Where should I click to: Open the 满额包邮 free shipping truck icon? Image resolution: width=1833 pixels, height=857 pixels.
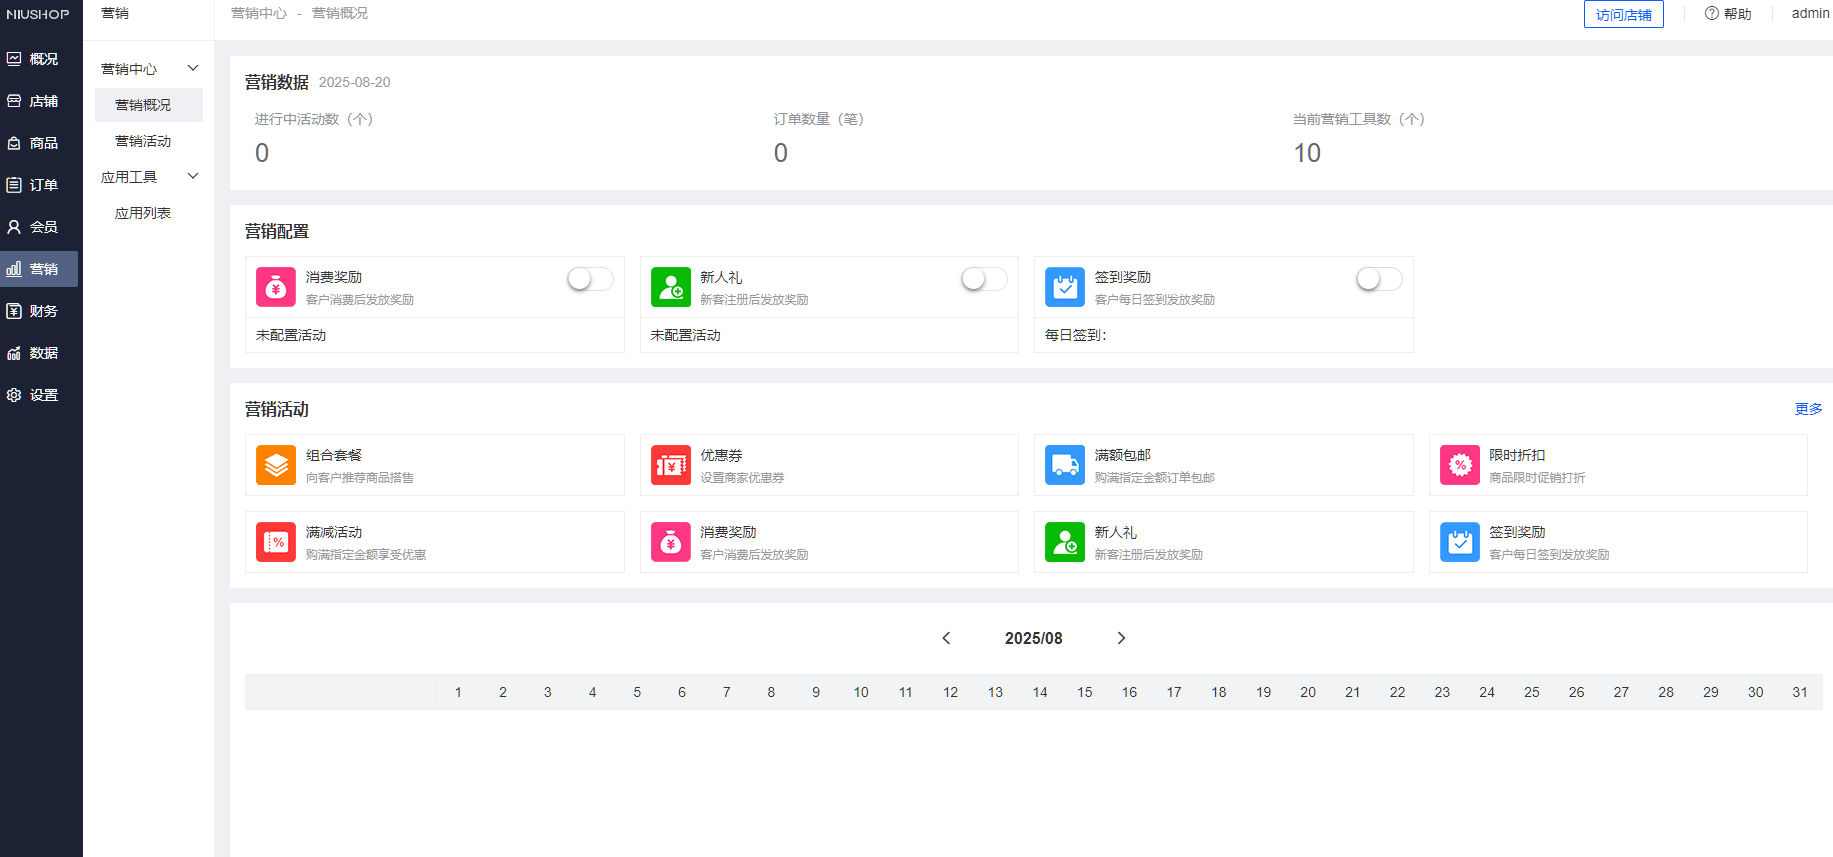point(1064,465)
